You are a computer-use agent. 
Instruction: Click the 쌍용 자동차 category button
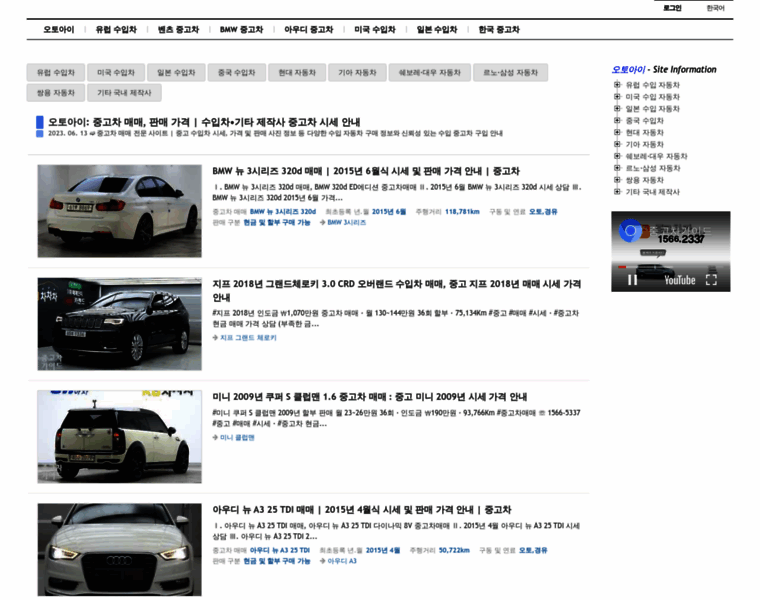[x=56, y=93]
